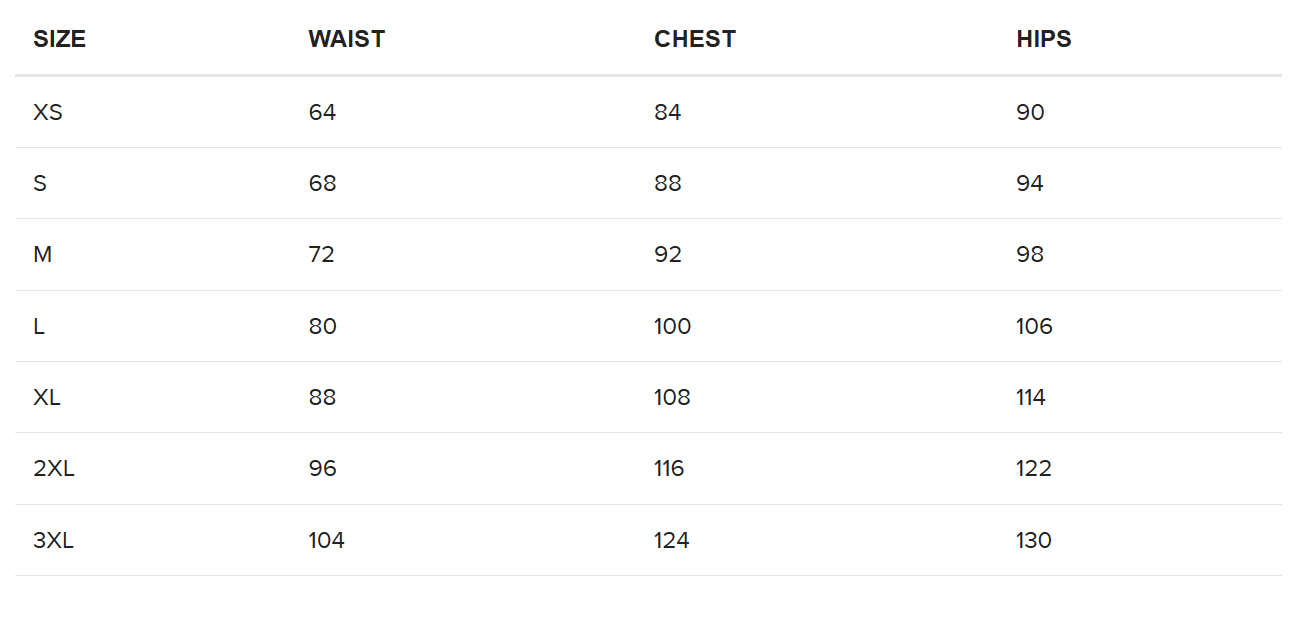
Task: Click the L waist value 80
Action: 322,326
